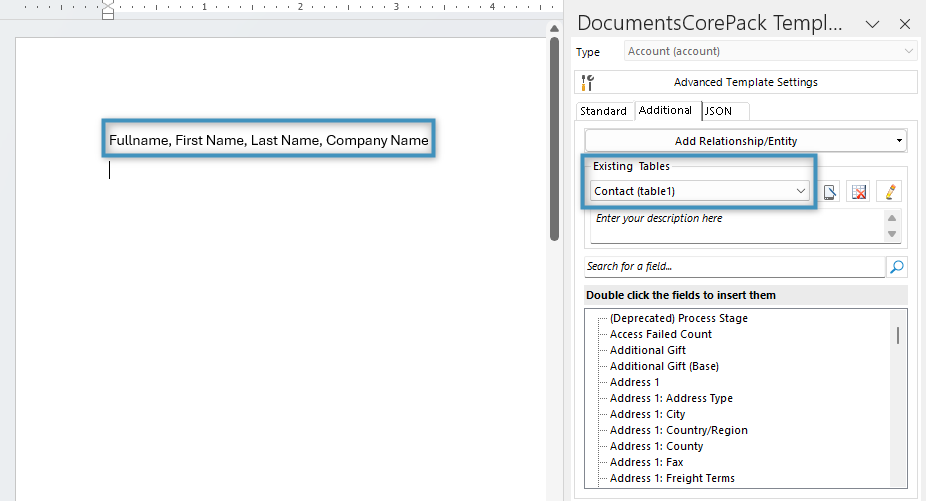Screen dimensions: 926x501
Task: Click the field list scrollbar thumb
Action: (x=898, y=336)
